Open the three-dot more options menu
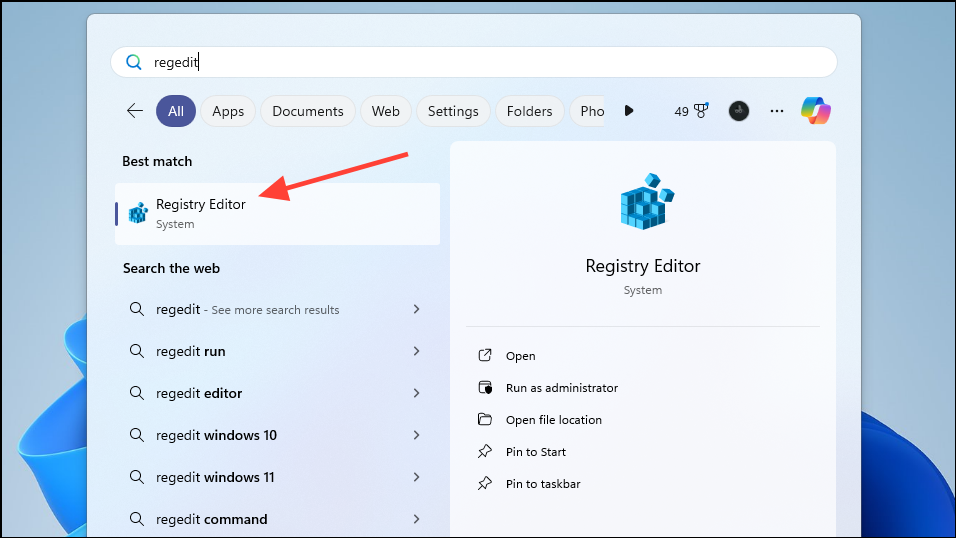956x538 pixels. pyautogui.click(x=777, y=111)
